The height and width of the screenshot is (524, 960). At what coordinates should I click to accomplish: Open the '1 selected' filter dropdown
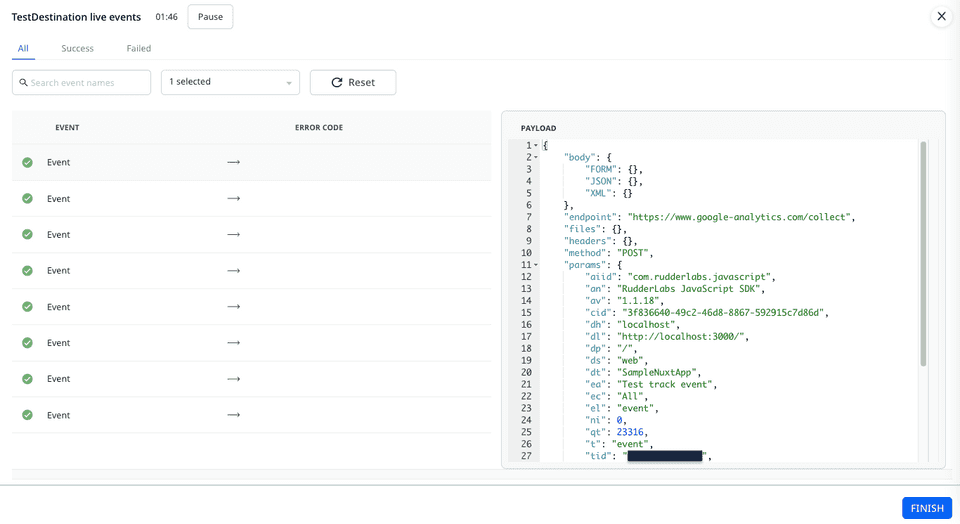pos(230,82)
